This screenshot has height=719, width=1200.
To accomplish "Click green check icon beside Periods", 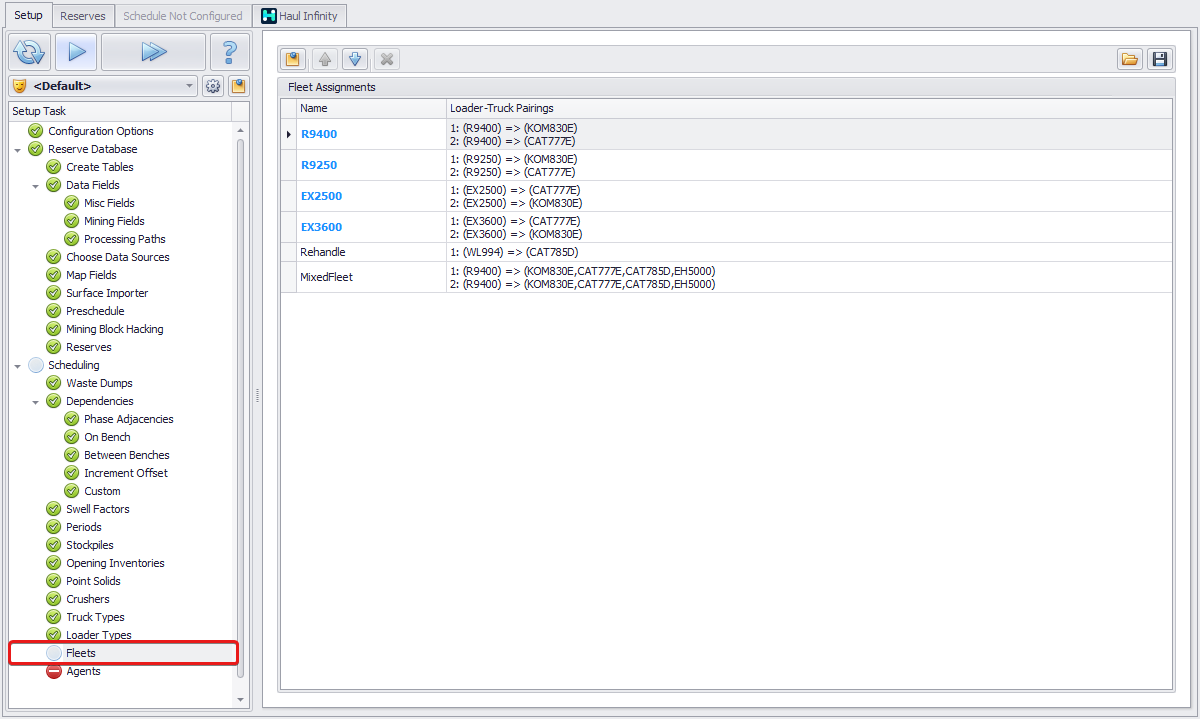I will [54, 527].
